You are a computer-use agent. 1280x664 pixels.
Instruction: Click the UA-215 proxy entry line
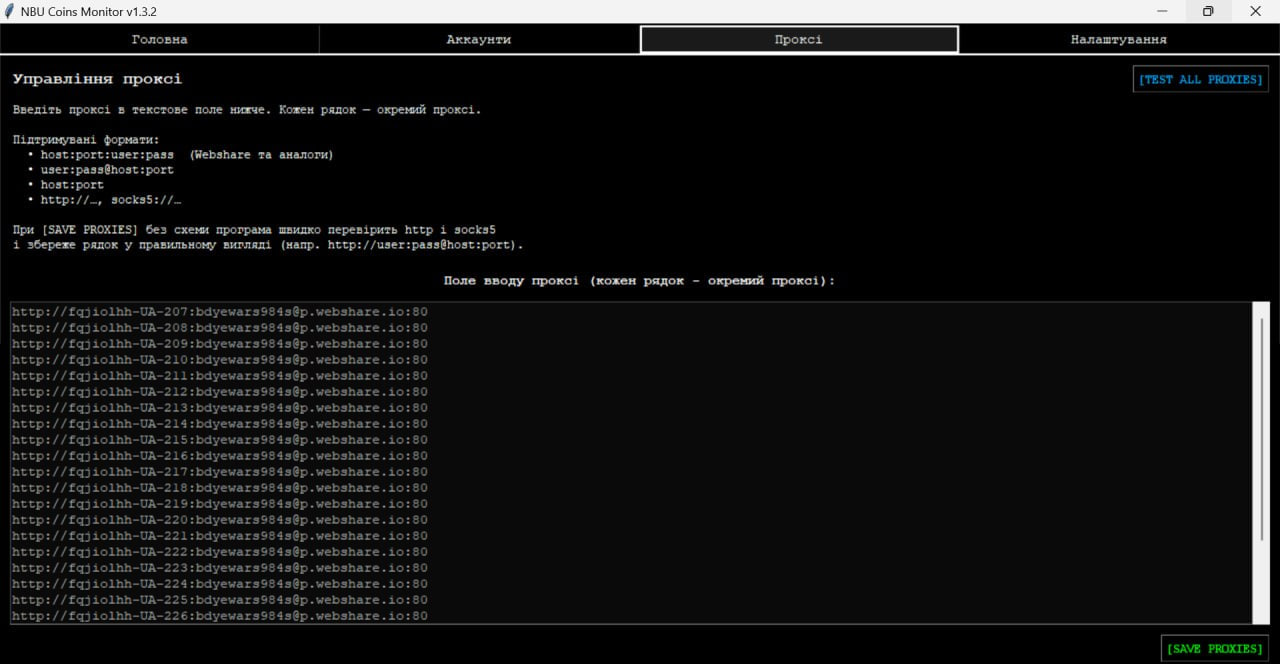(220, 440)
